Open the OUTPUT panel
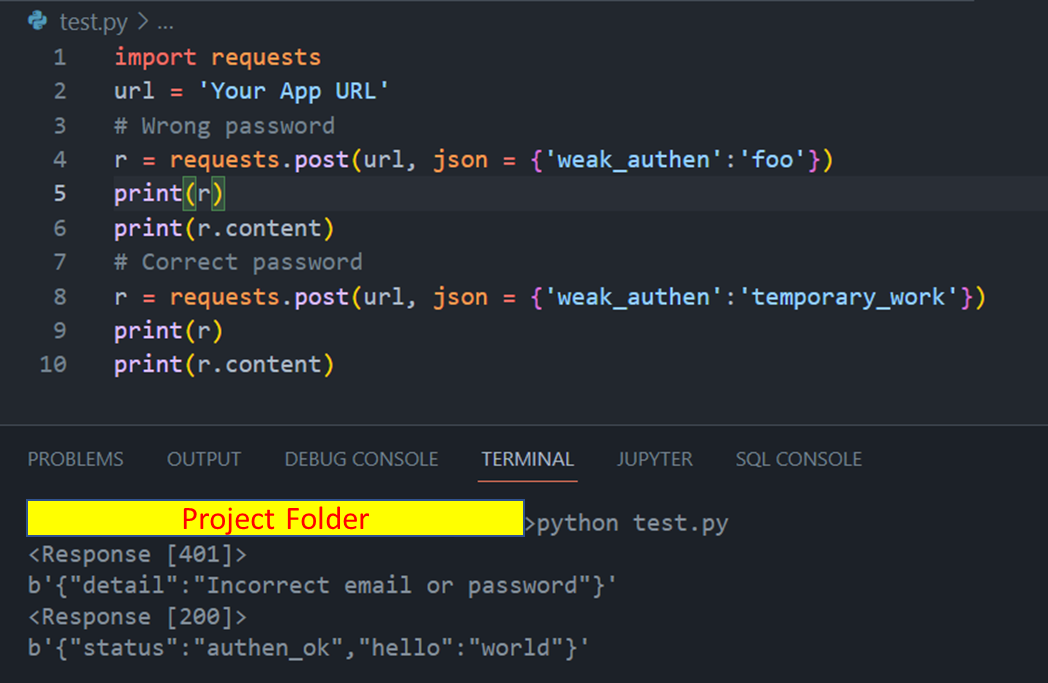Viewport: 1048px width, 683px height. pyautogui.click(x=204, y=459)
